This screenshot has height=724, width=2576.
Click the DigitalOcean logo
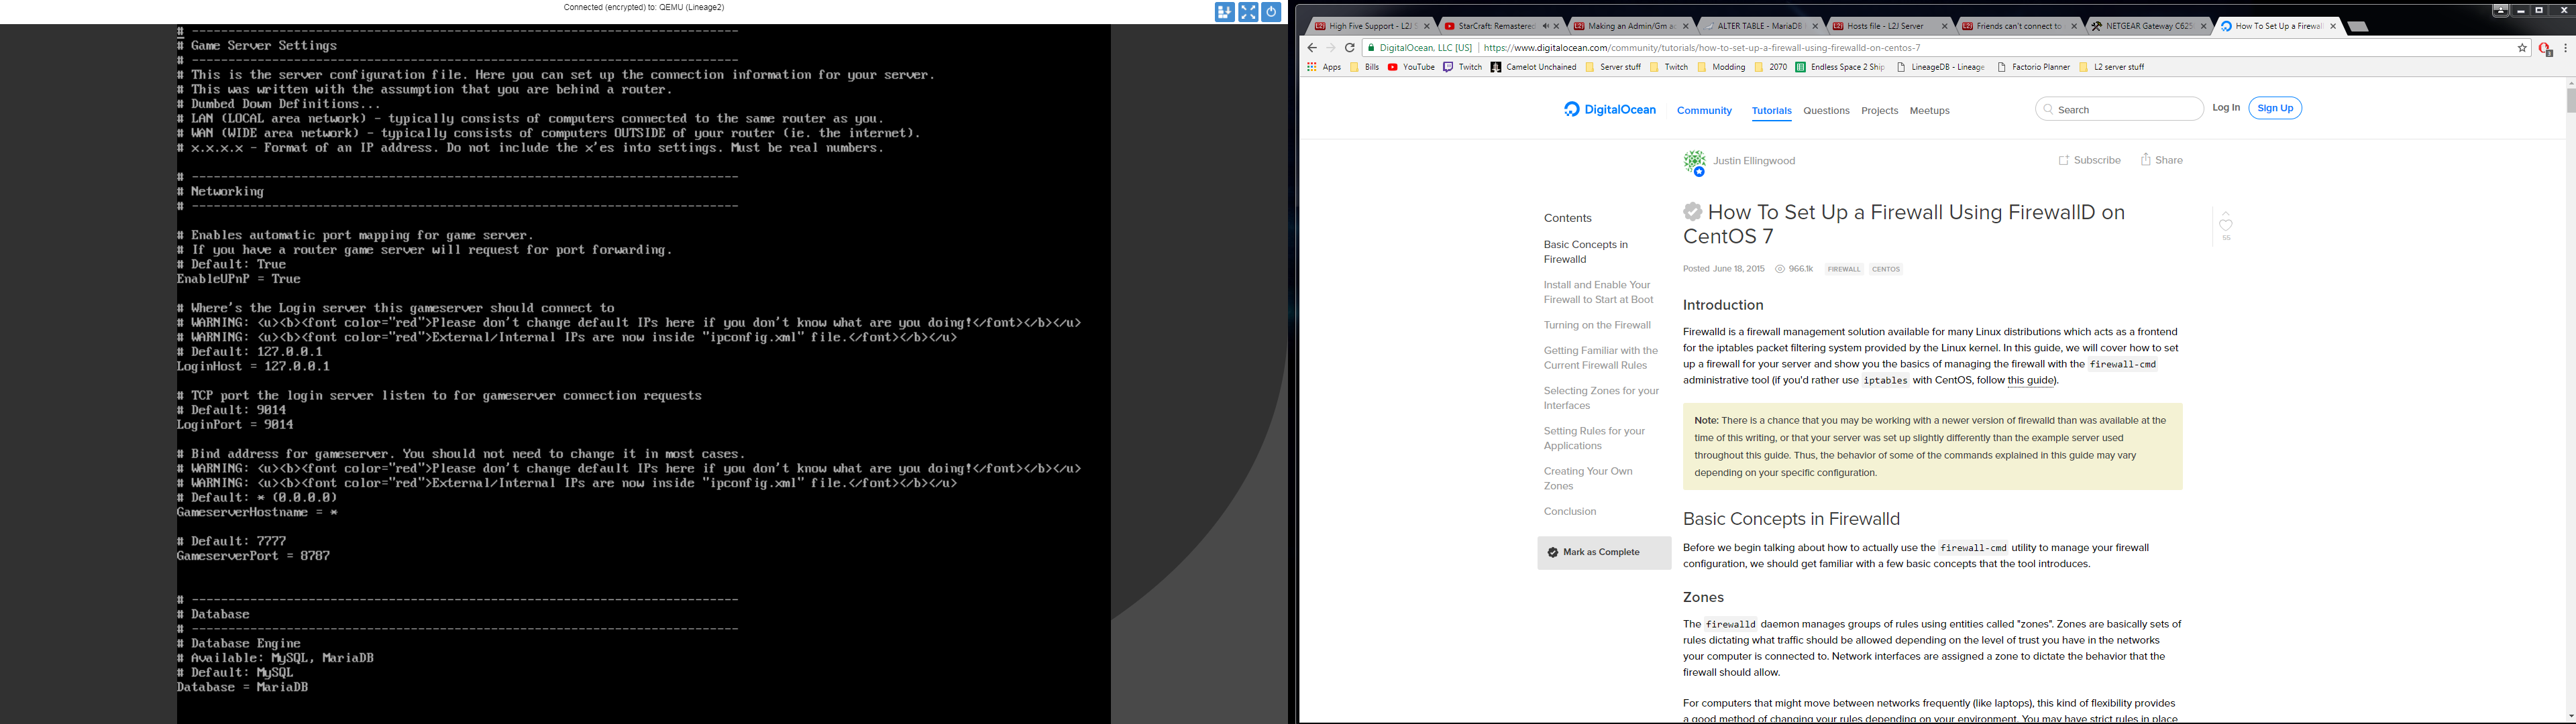[x=1610, y=110]
